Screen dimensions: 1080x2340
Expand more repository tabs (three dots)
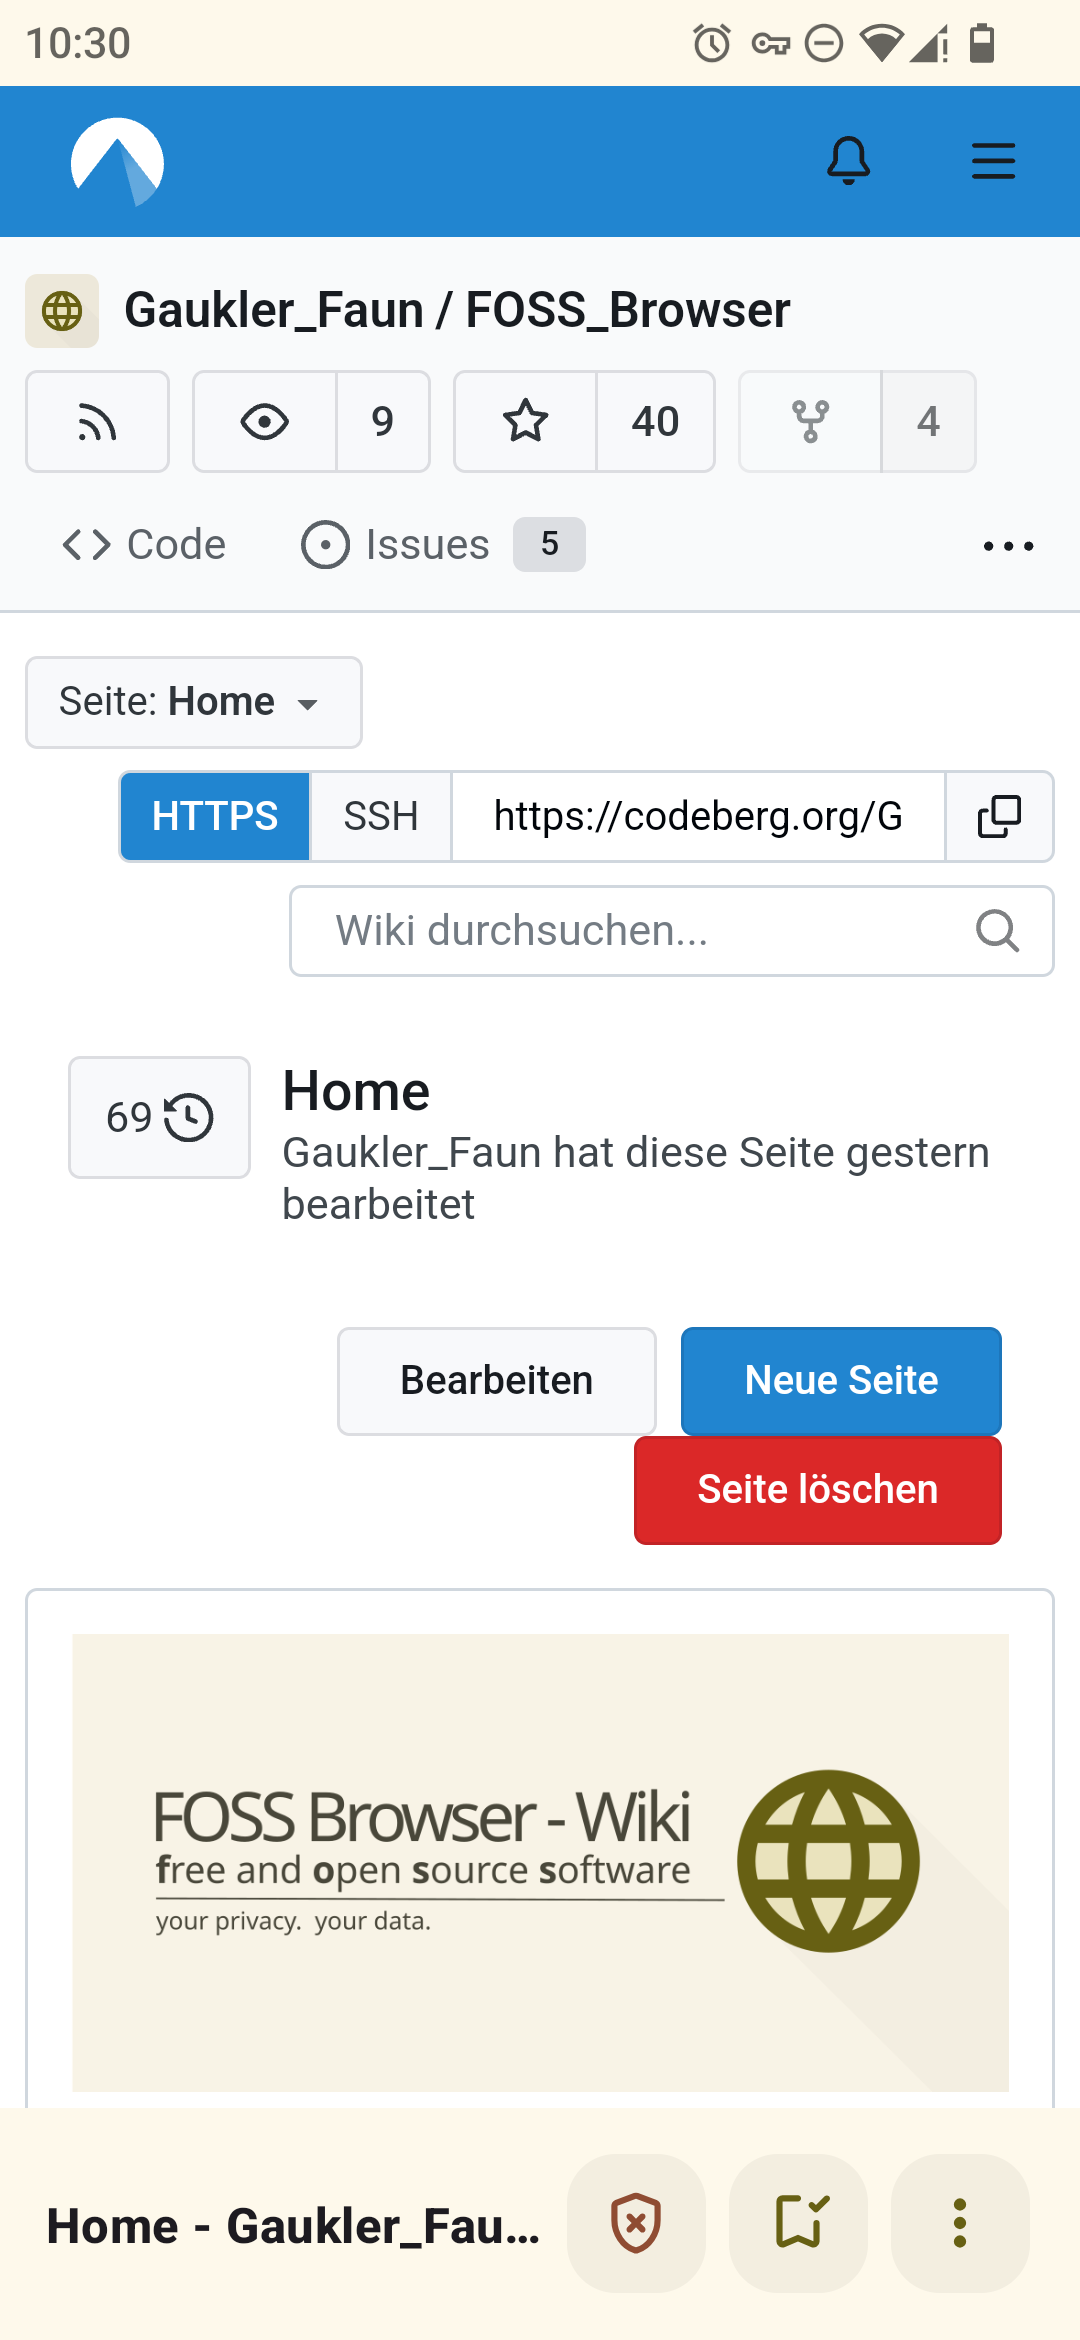[x=1007, y=546]
